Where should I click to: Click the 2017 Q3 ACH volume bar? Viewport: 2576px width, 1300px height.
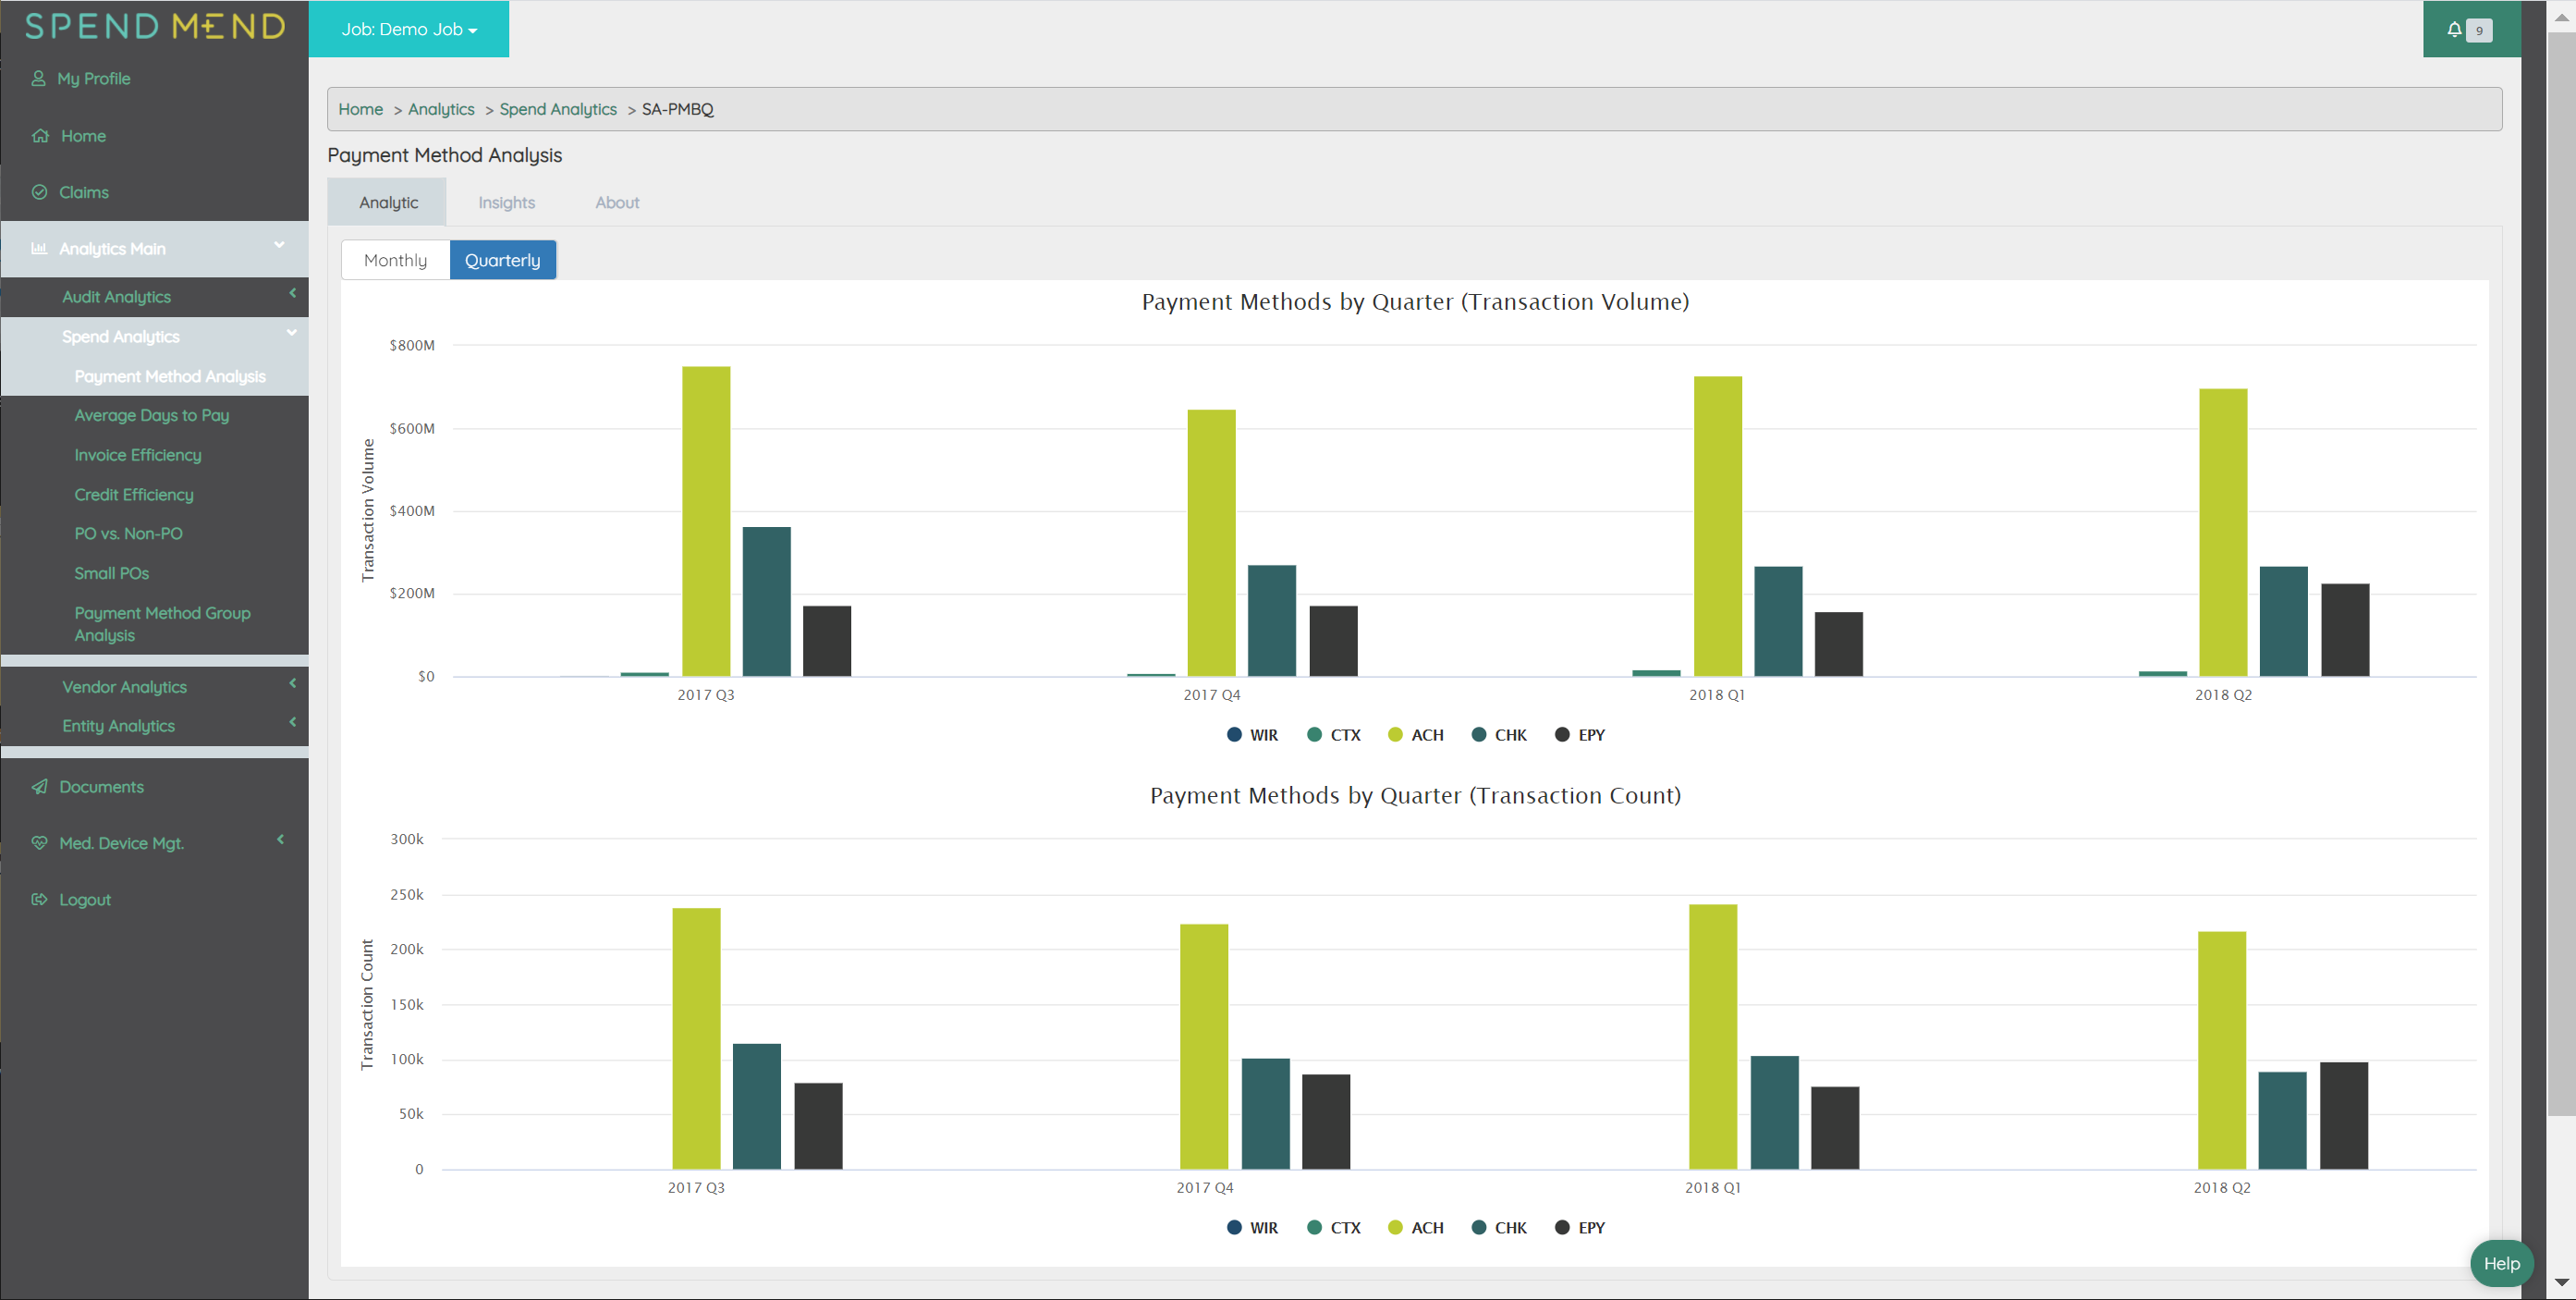pyautogui.click(x=706, y=521)
